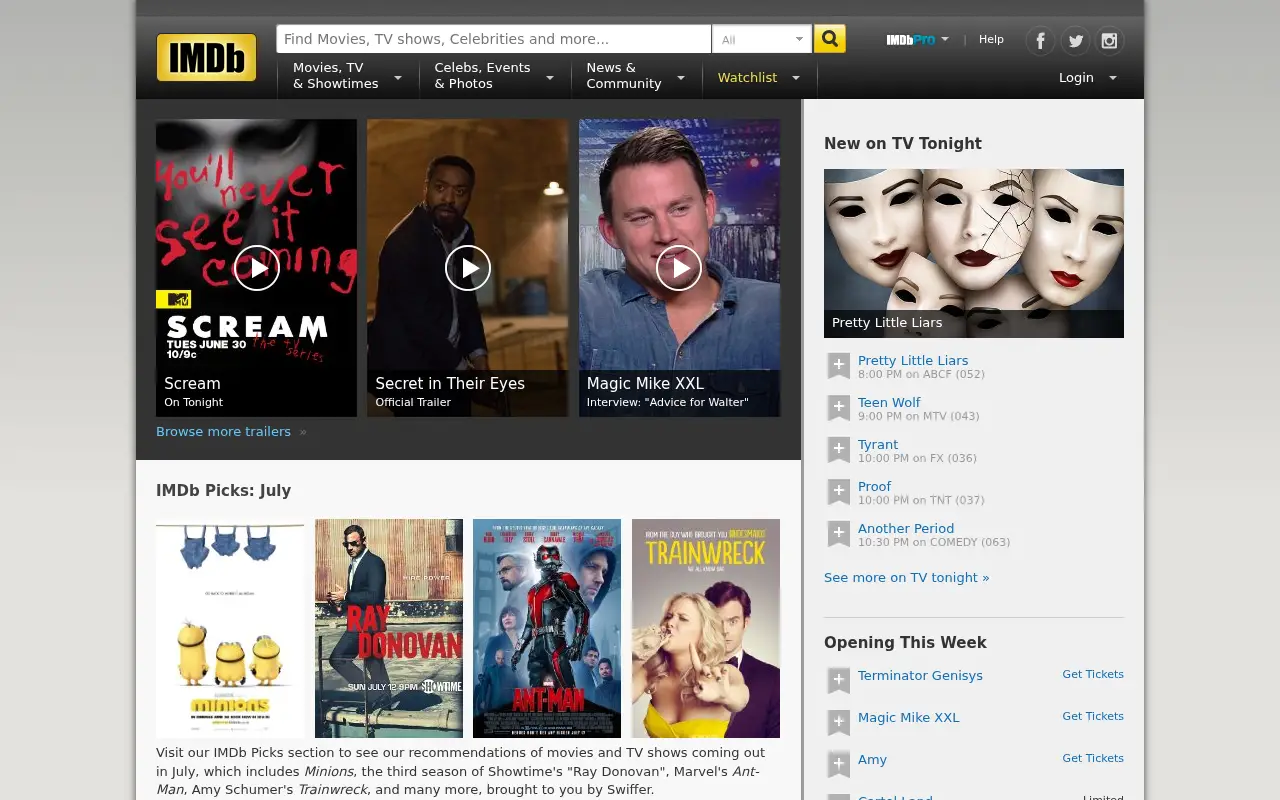1280x800 pixels.
Task: Open the Ray Donovan poster thumbnail
Action: click(389, 628)
